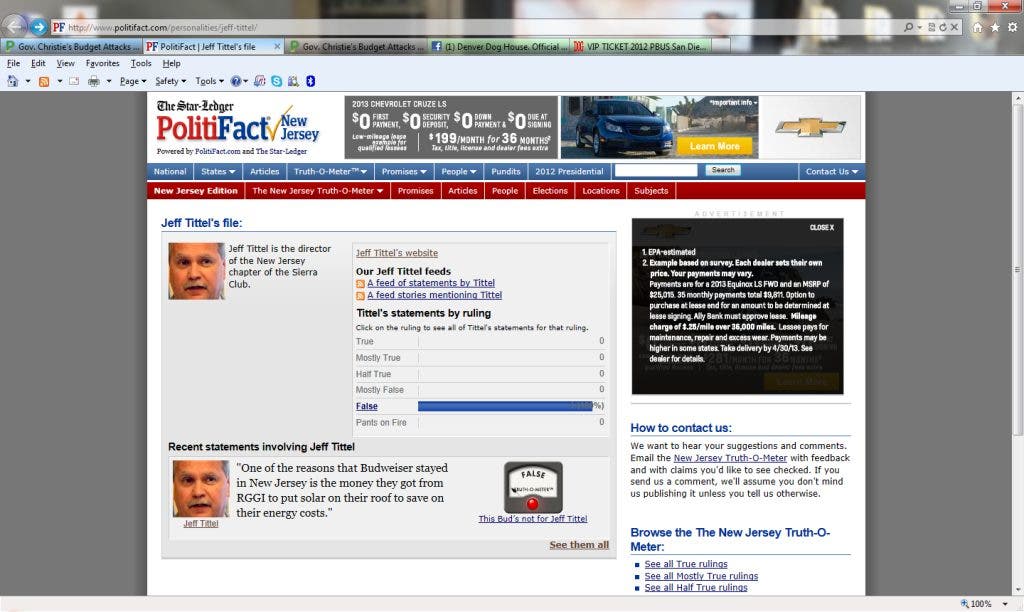Click the Read Mail icon in command bar
Screen dimensions: 1024x612
74,81
